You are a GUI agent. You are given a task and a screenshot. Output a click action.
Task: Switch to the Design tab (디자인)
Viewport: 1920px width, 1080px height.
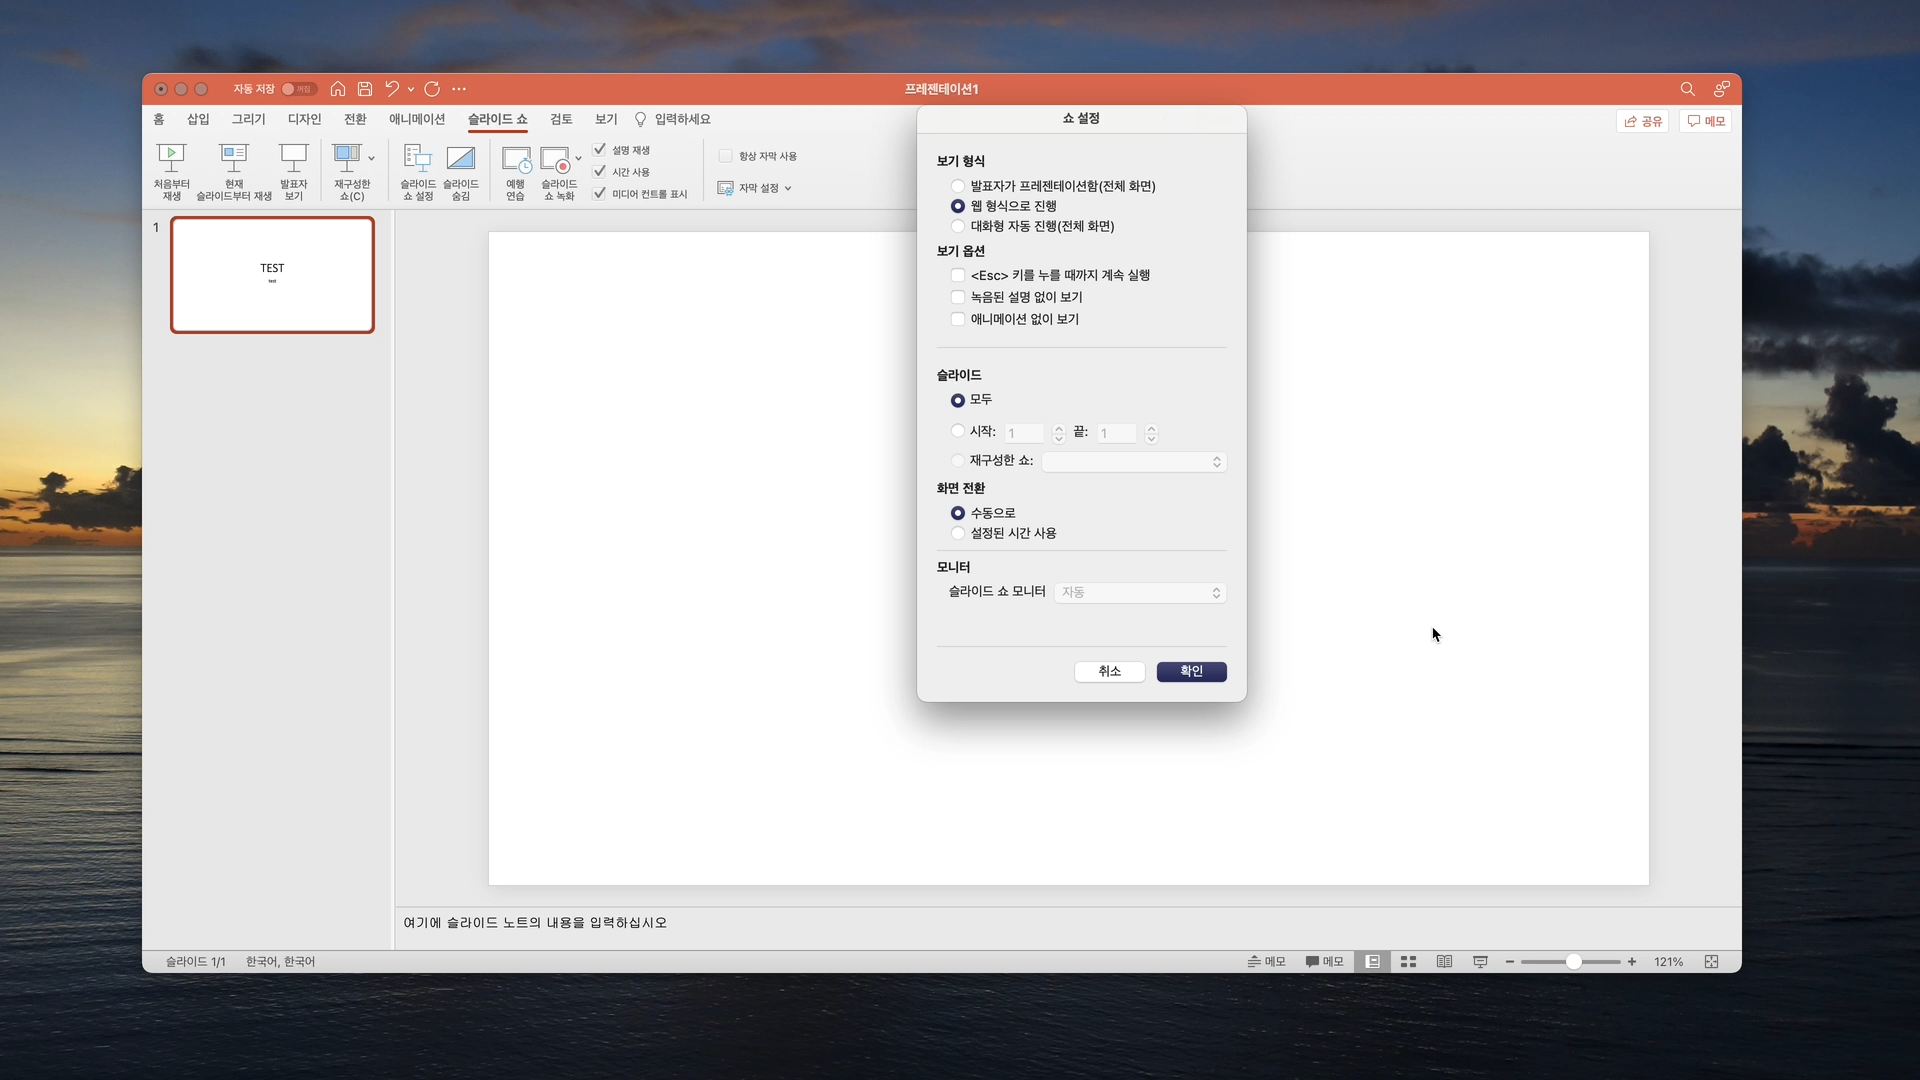click(x=304, y=119)
